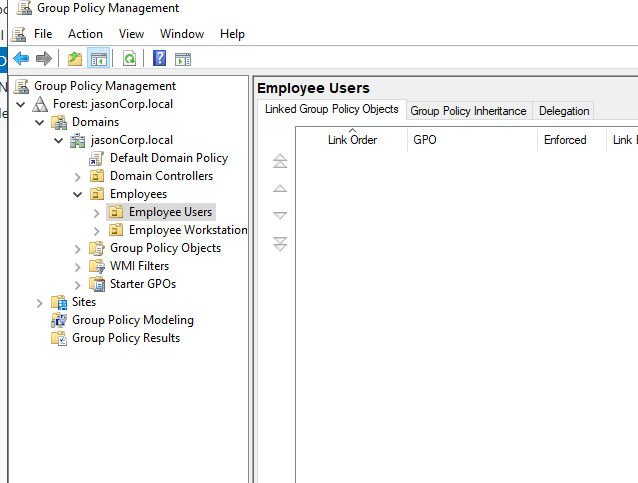This screenshot has width=638, height=483.
Task: Open Help via the blue question mark icon
Action: click(160, 59)
